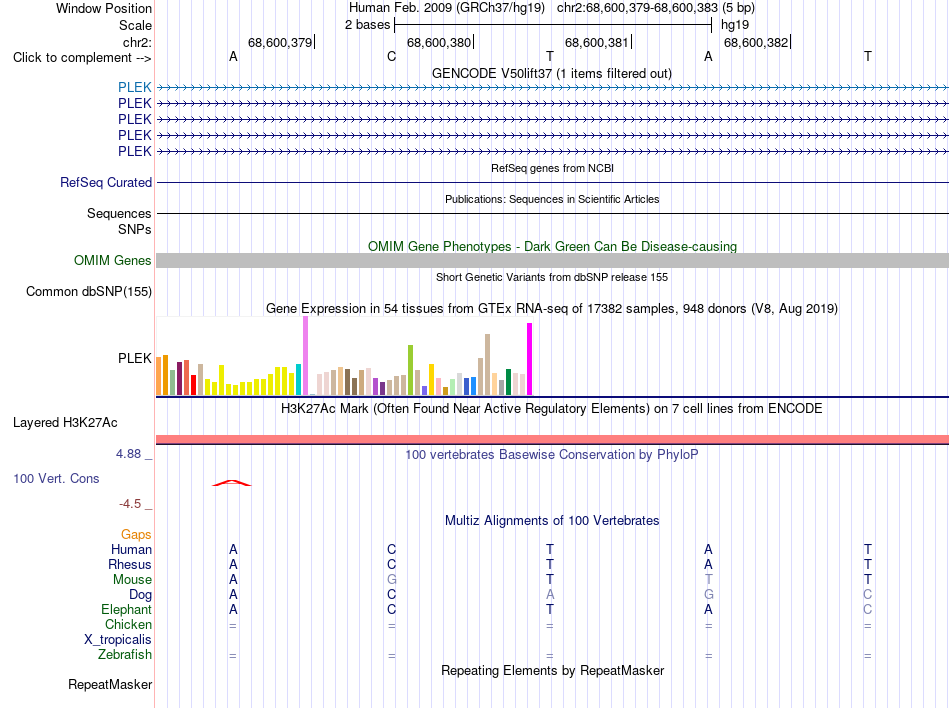The height and width of the screenshot is (708, 950).
Task: Click the GTEx Gene Expression track title
Action: point(552,309)
